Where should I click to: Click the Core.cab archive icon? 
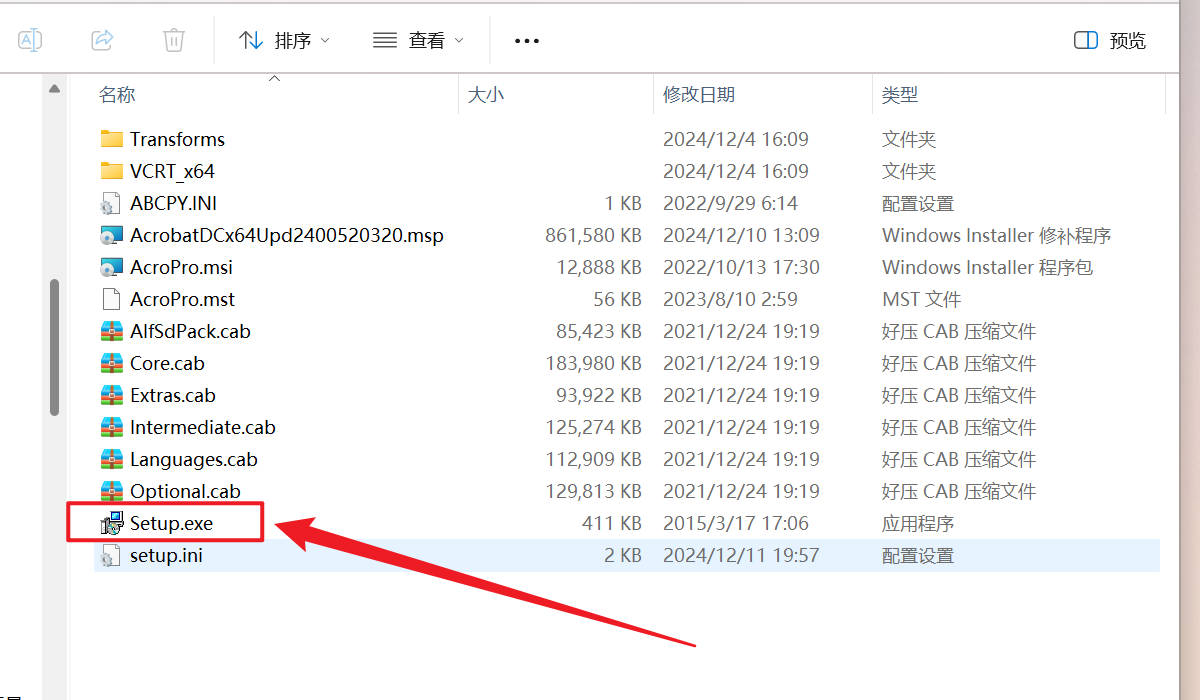pyautogui.click(x=111, y=363)
